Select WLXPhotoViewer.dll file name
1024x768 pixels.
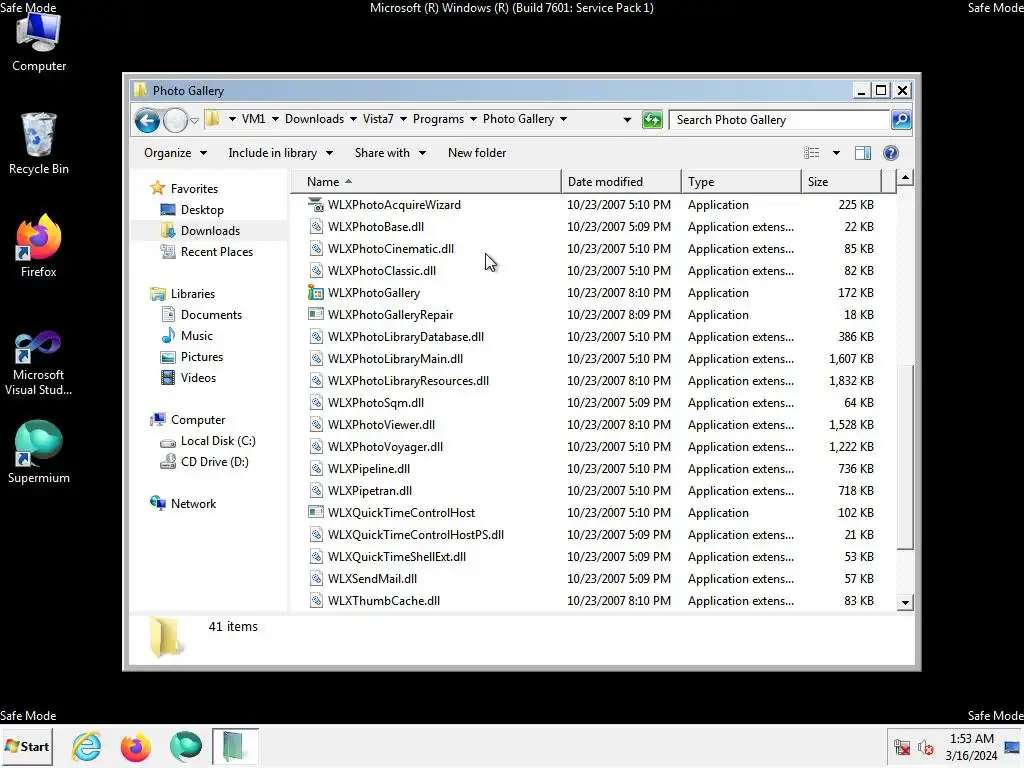coord(381,424)
